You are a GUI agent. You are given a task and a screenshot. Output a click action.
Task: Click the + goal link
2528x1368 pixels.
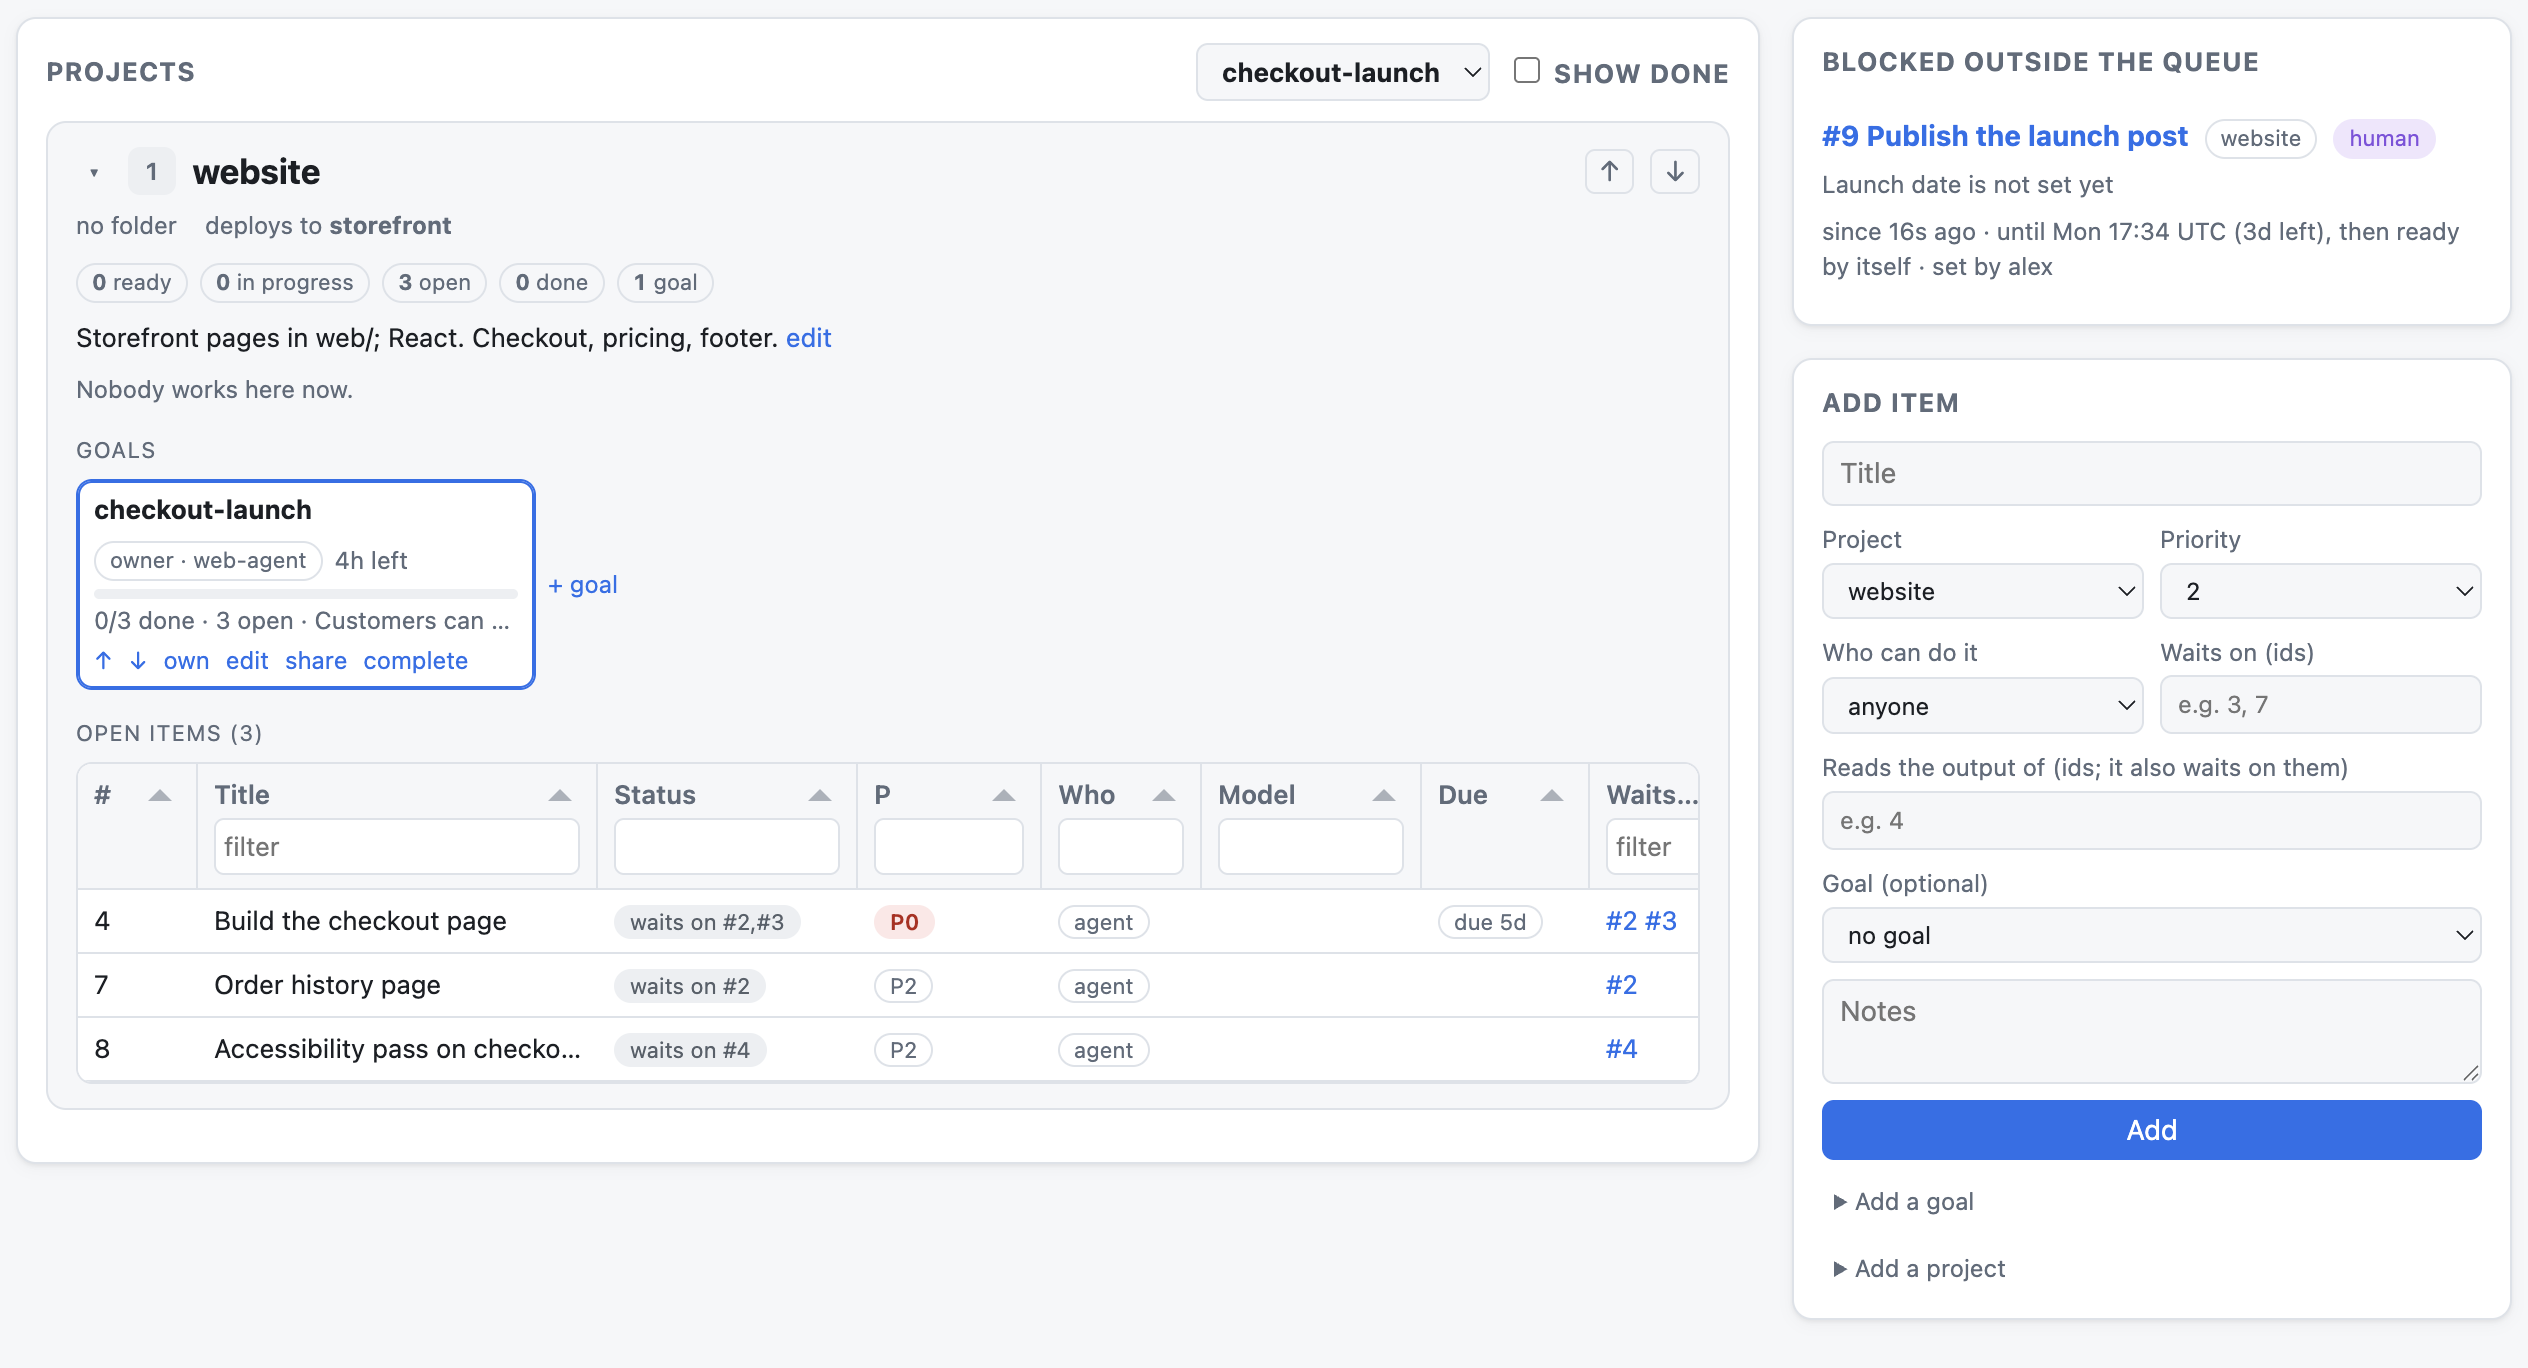(x=583, y=585)
